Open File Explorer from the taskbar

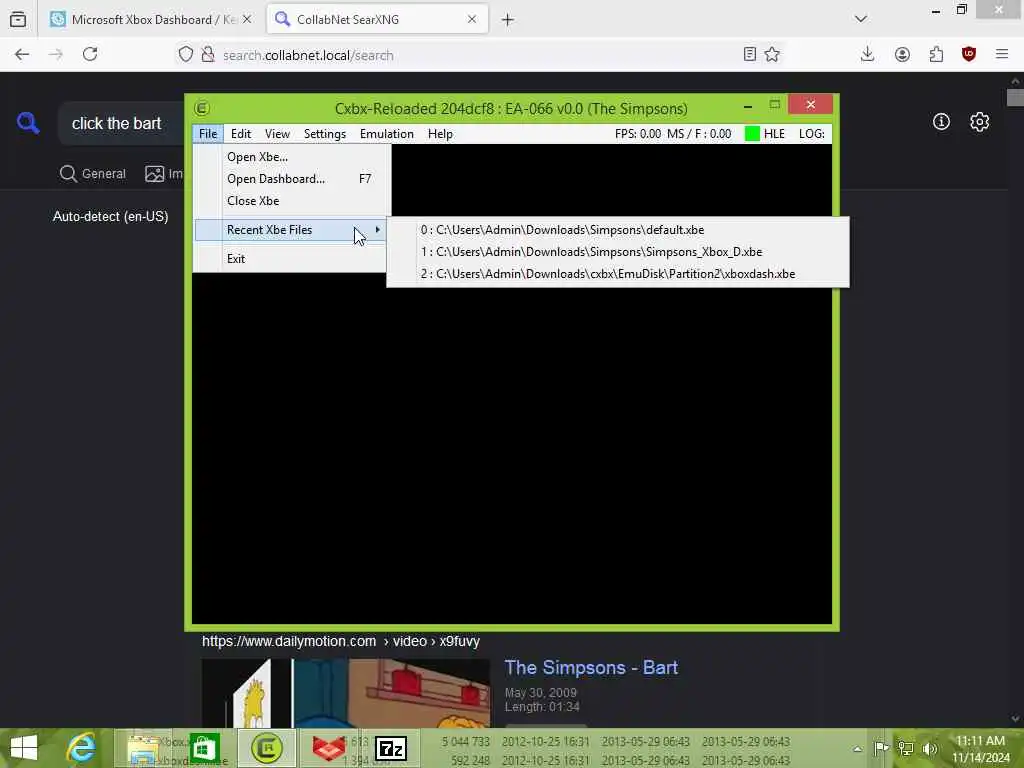pos(143,748)
